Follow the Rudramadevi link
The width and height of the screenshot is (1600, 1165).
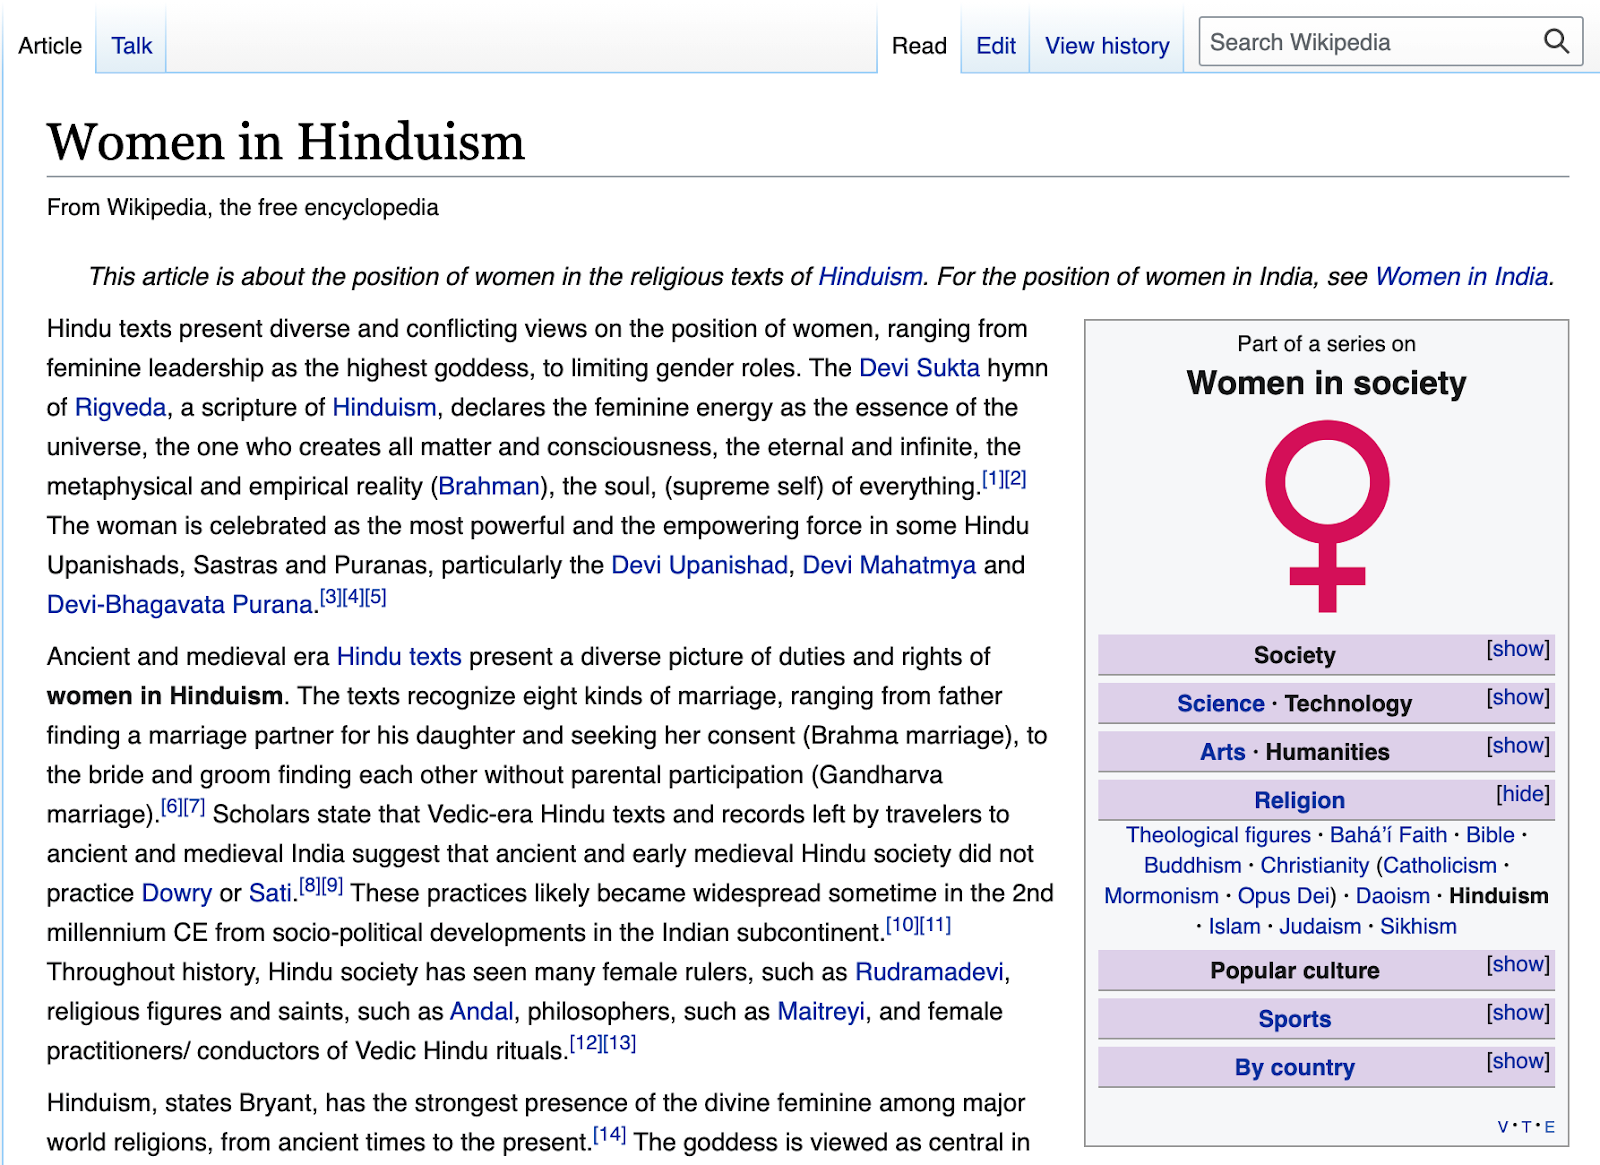[x=929, y=973]
